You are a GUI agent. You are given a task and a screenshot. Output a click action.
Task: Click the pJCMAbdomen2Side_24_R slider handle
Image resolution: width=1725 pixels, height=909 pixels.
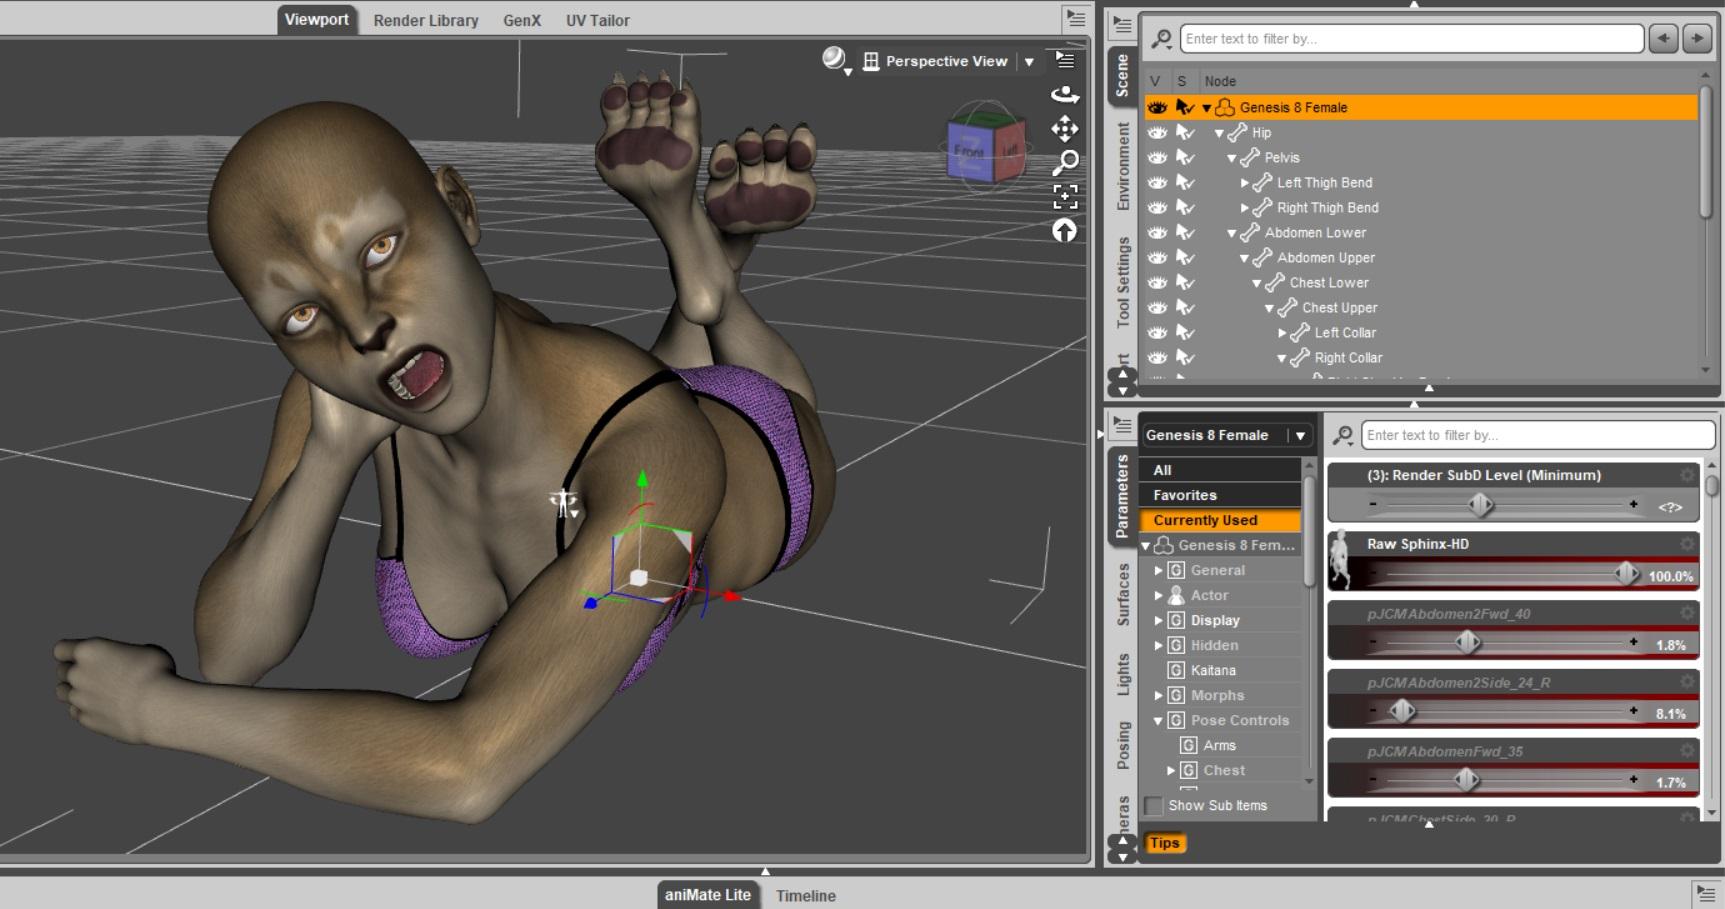(1402, 711)
